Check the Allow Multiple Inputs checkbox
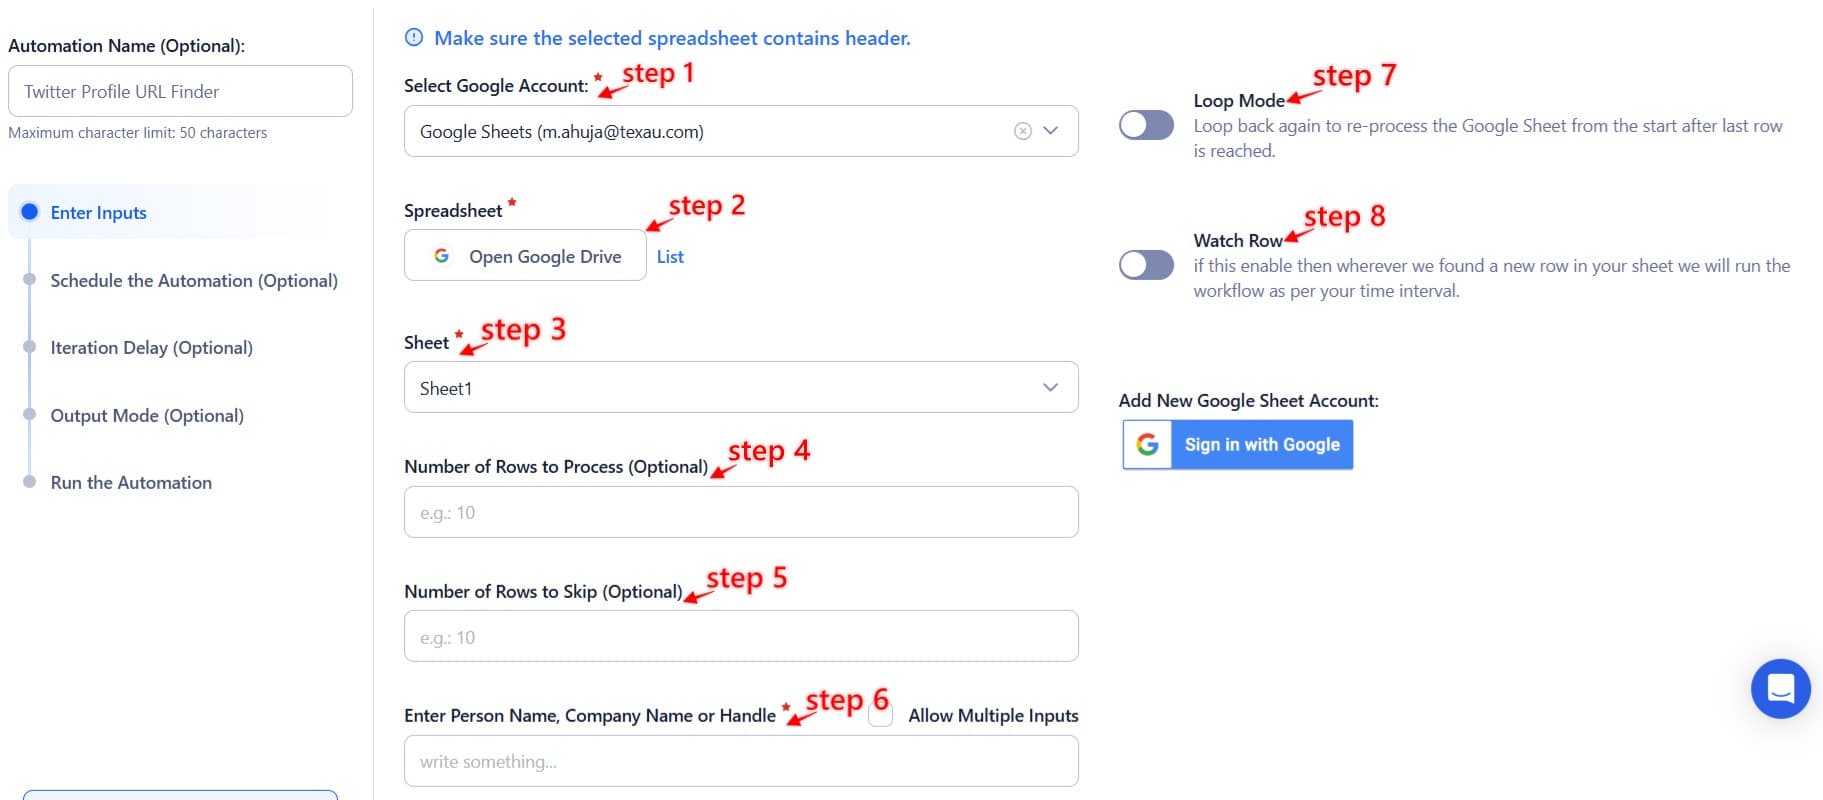This screenshot has height=800, width=1823. [x=879, y=714]
